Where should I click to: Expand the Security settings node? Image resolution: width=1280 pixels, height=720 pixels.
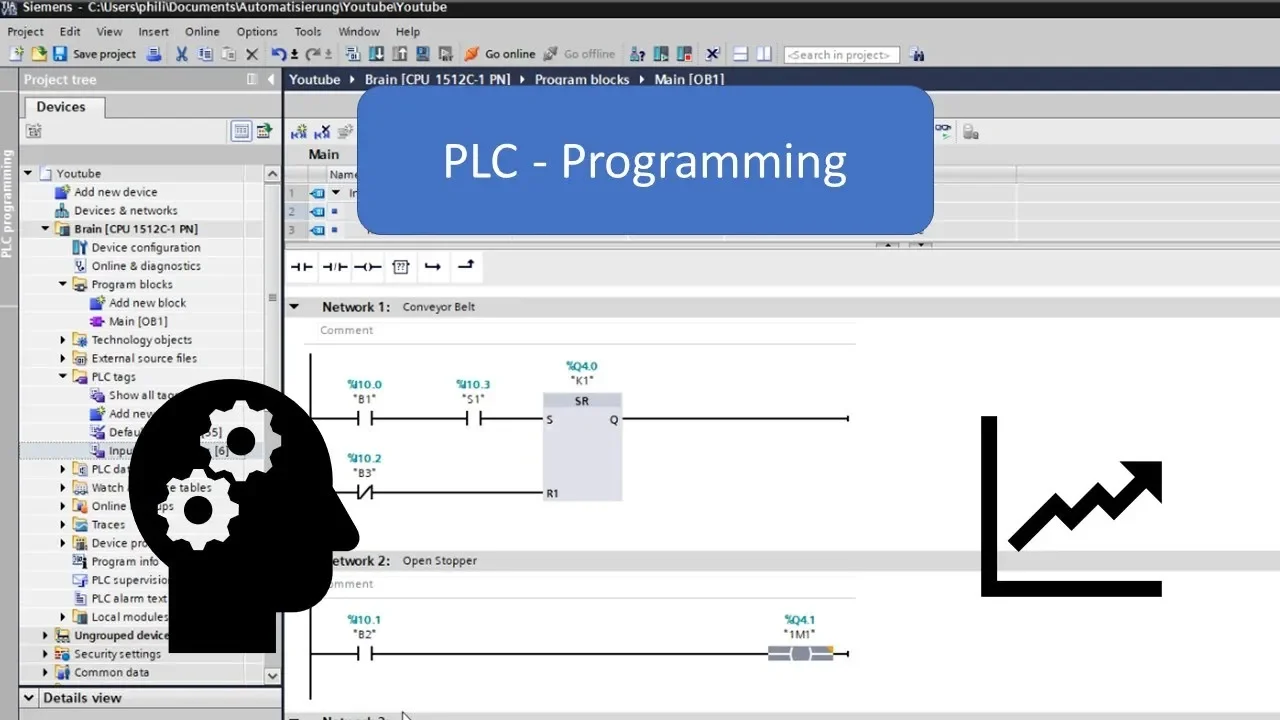pyautogui.click(x=45, y=654)
